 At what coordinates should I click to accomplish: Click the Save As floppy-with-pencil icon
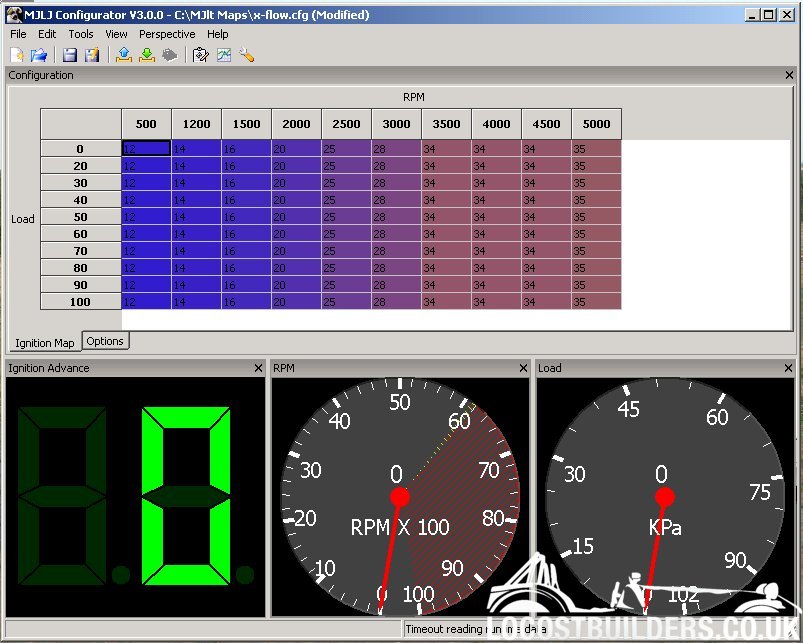click(92, 55)
